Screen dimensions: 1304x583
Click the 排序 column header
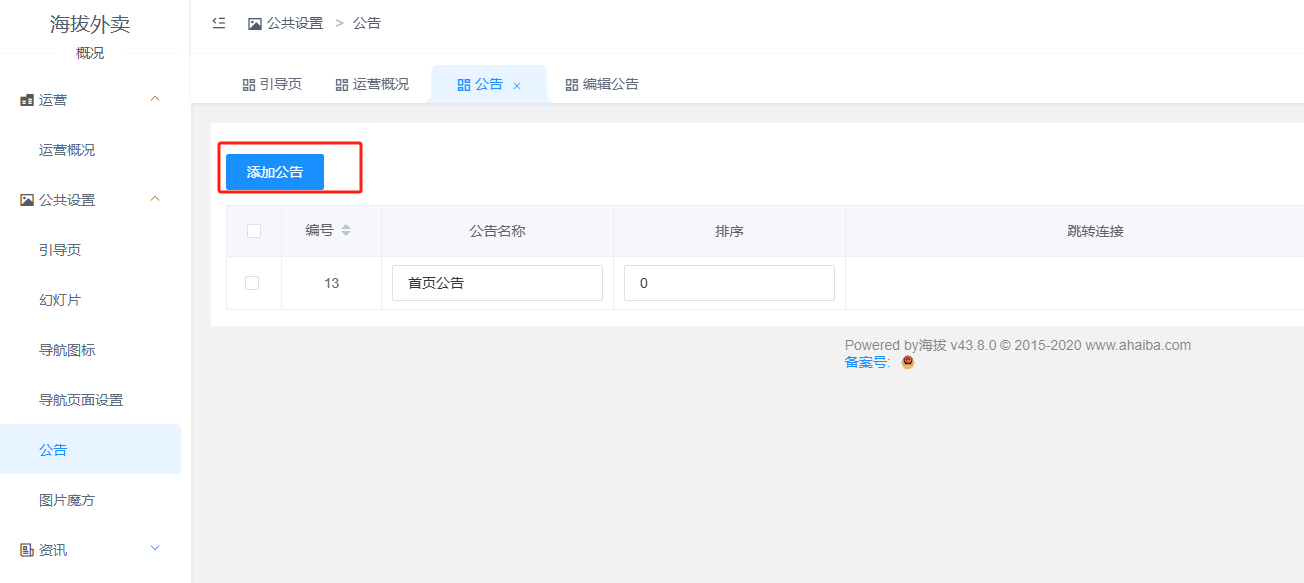pyautogui.click(x=729, y=231)
